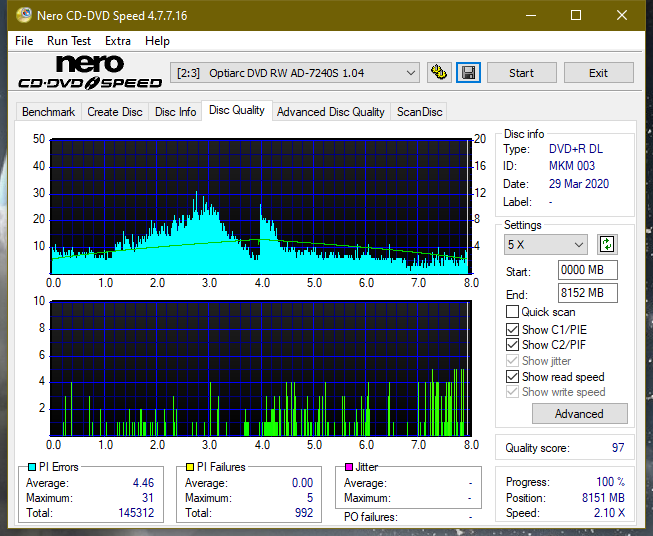Open the File menu
The height and width of the screenshot is (536, 653).
coord(24,41)
